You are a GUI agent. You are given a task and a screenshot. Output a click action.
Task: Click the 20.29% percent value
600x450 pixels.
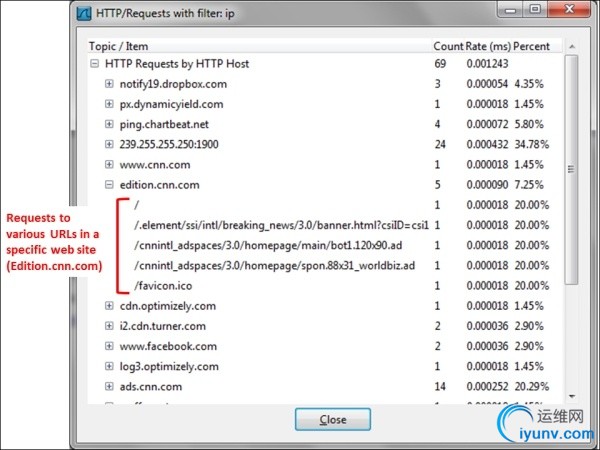point(532,386)
